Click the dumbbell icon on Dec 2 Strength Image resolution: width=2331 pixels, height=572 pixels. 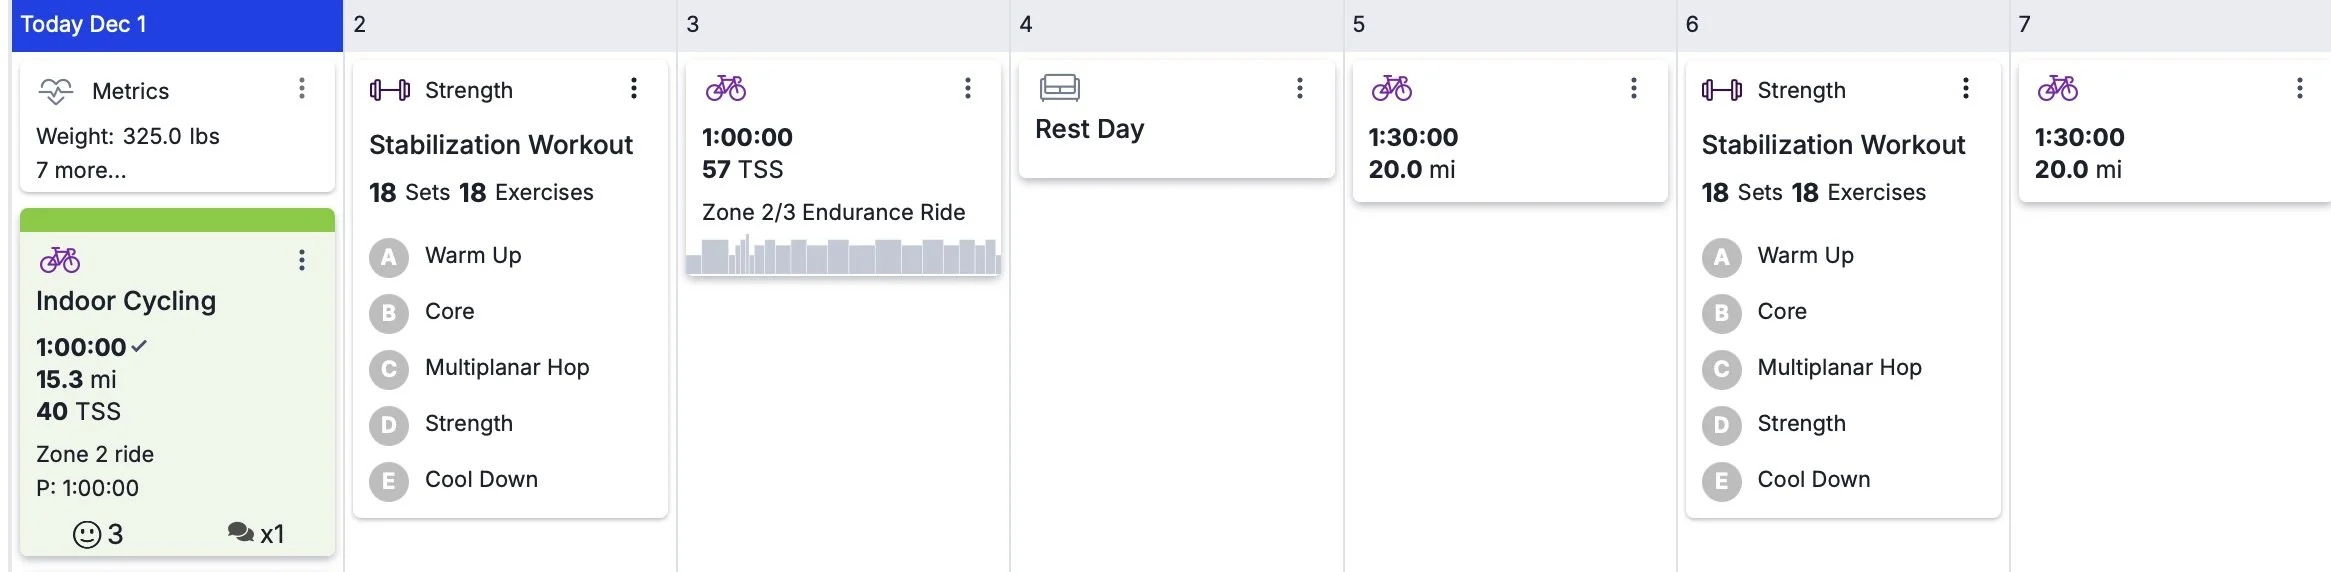click(389, 90)
